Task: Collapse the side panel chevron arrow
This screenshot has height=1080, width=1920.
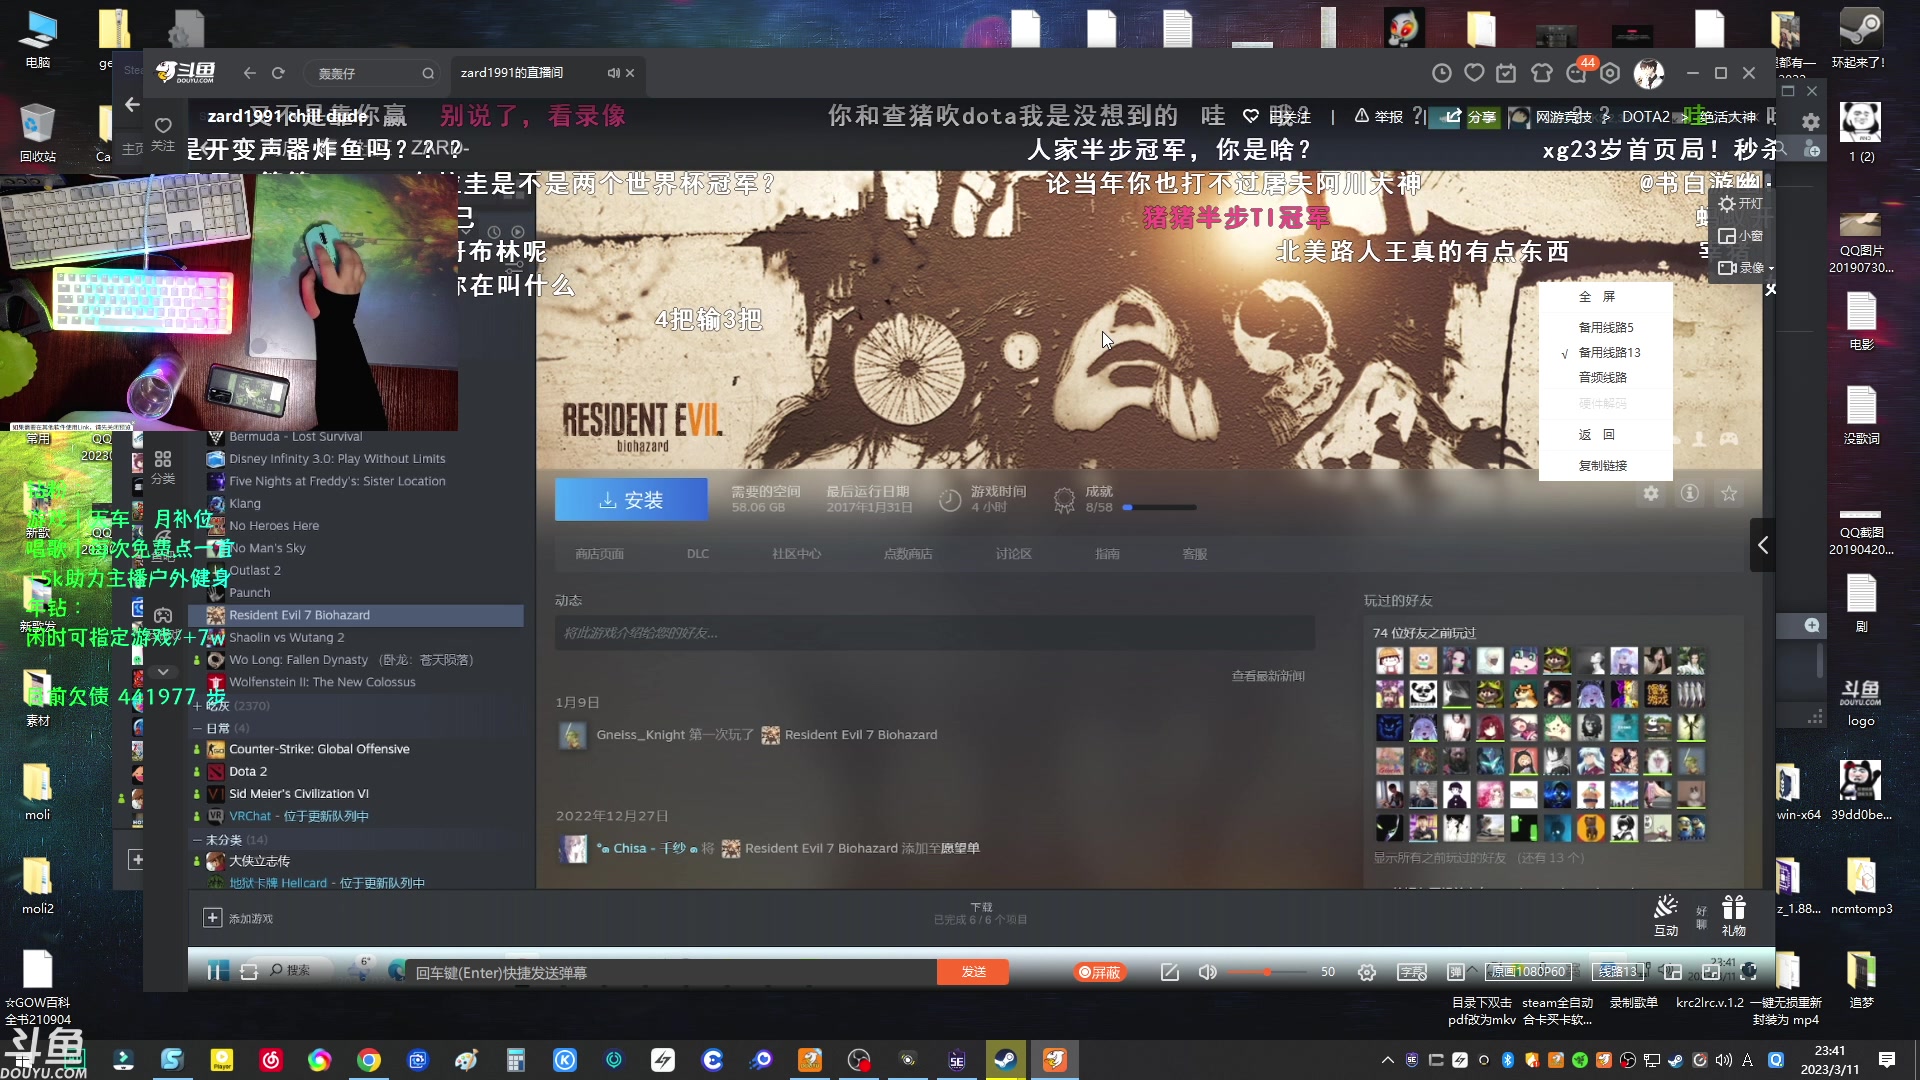Action: tap(1763, 545)
